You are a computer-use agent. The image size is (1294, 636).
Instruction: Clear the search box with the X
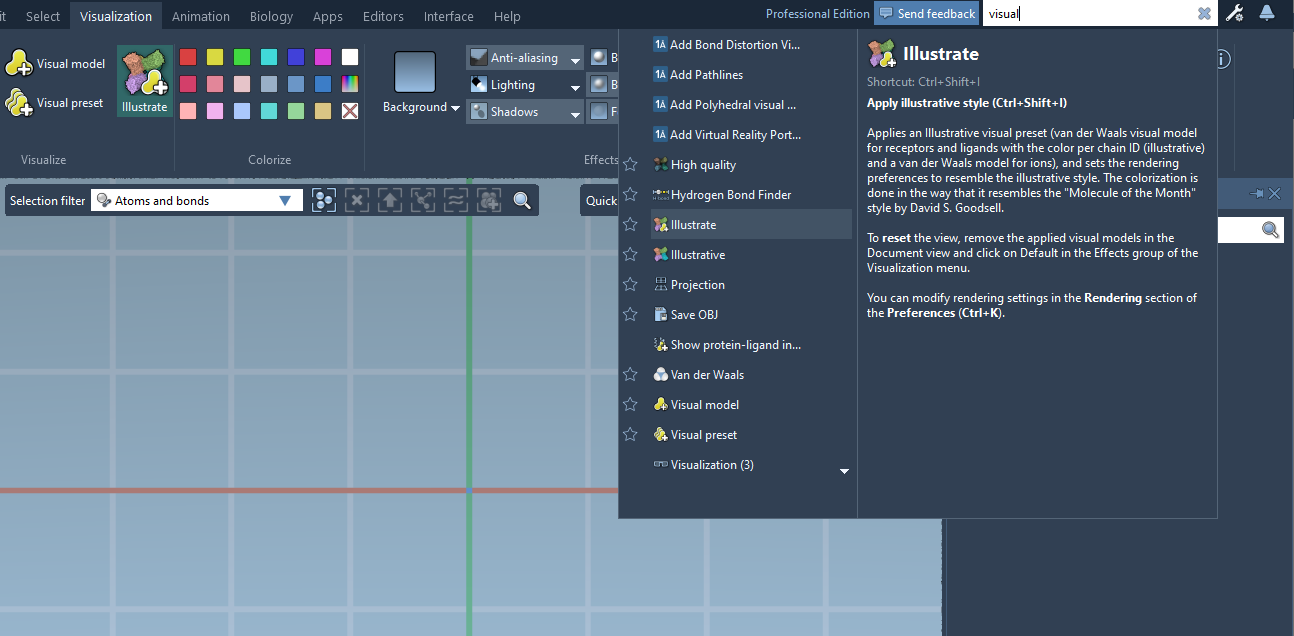point(1204,14)
